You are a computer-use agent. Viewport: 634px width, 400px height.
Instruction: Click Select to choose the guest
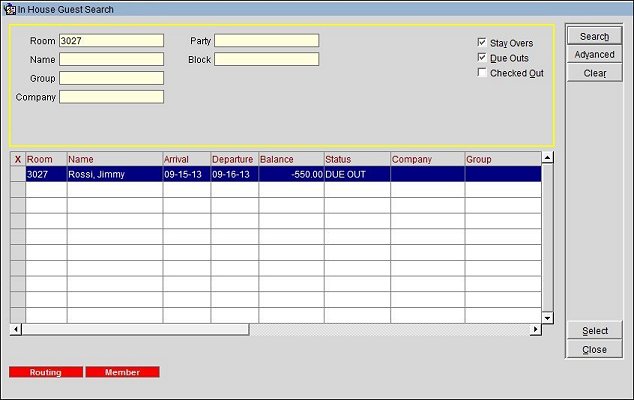coord(595,331)
